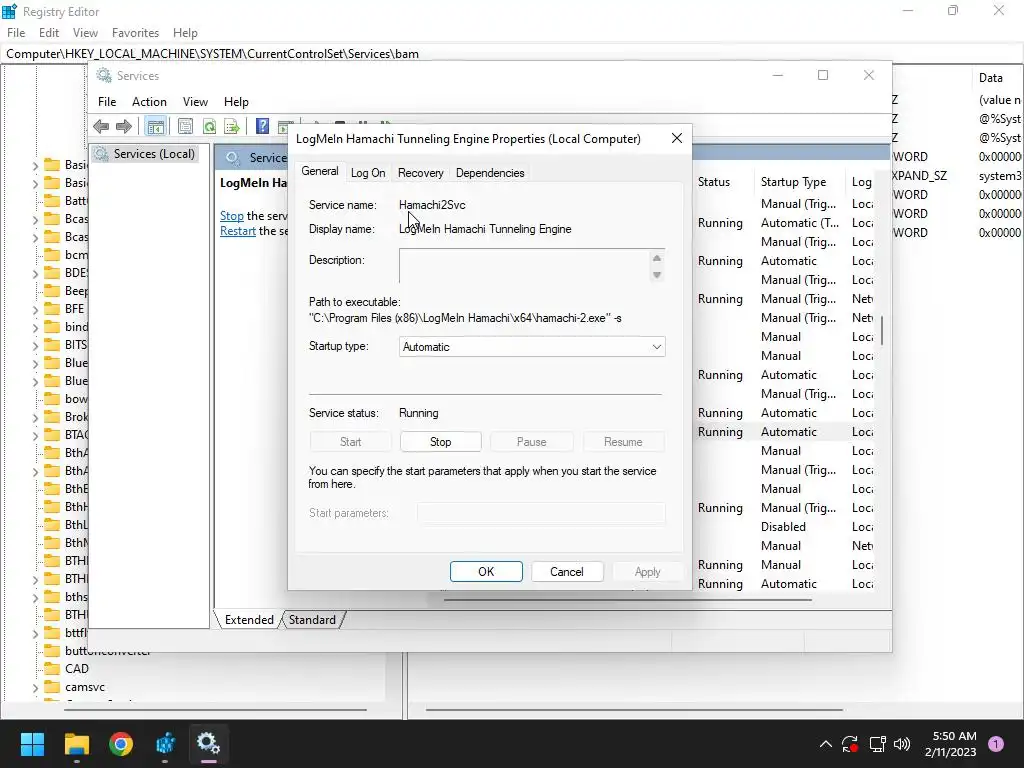1024x768 pixels.
Task: Click the clock showing 5:50 AM
Action: [x=954, y=736]
